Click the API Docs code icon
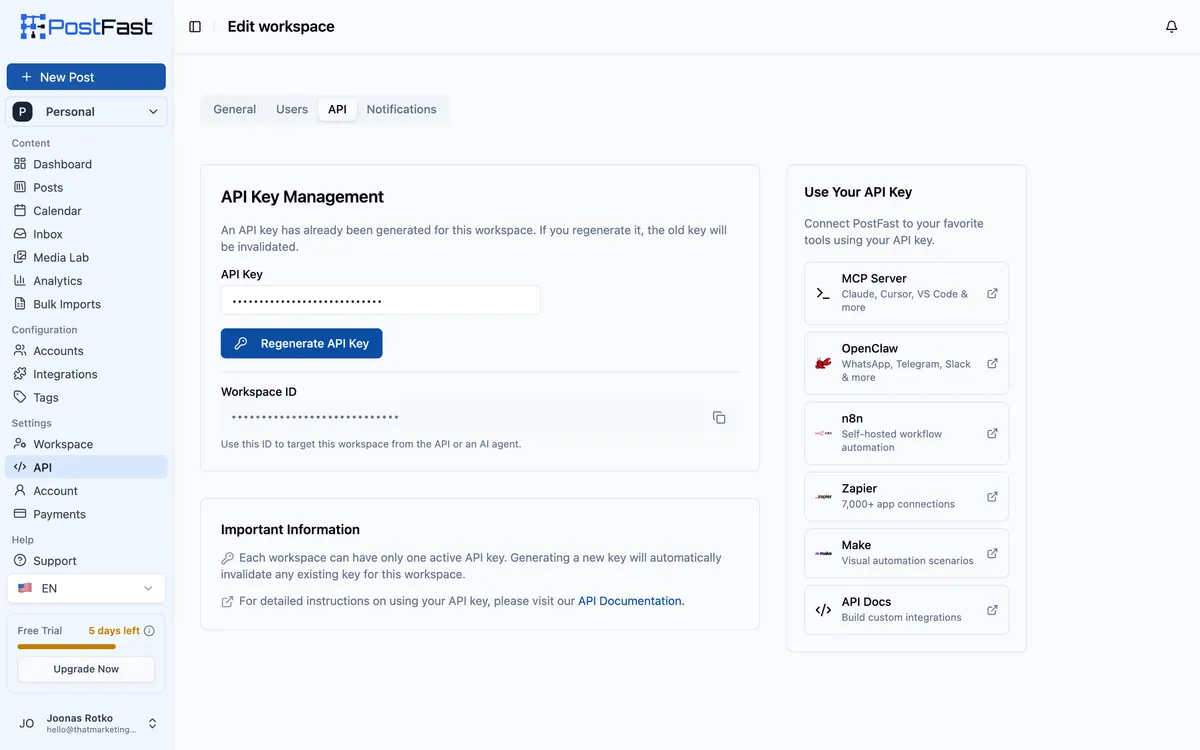The image size is (1200, 750). click(x=823, y=610)
